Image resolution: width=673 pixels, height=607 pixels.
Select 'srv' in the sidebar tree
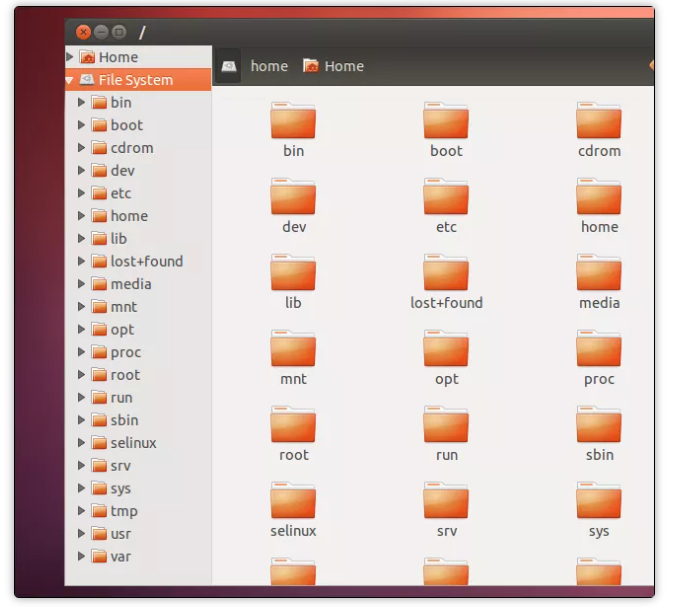121,466
